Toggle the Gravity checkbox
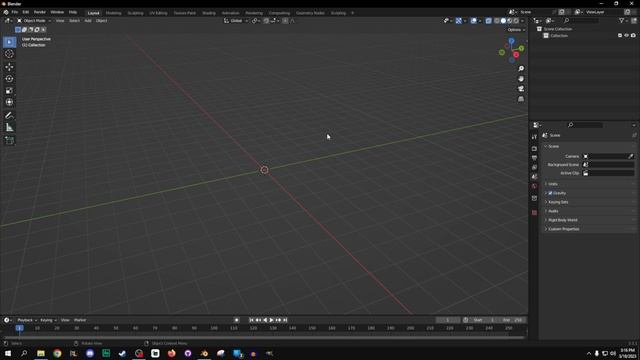The height and width of the screenshot is (360, 640). [x=550, y=193]
